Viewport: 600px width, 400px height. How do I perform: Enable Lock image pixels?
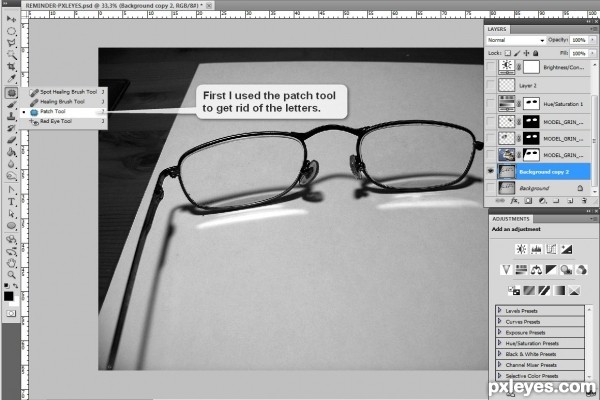point(517,53)
